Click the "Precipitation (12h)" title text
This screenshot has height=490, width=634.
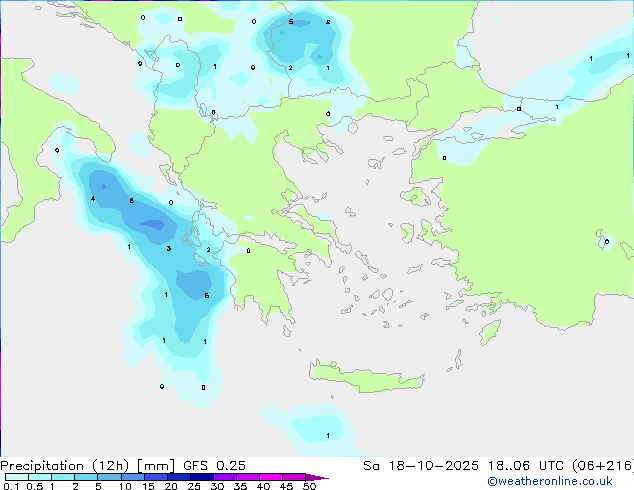(x=65, y=466)
